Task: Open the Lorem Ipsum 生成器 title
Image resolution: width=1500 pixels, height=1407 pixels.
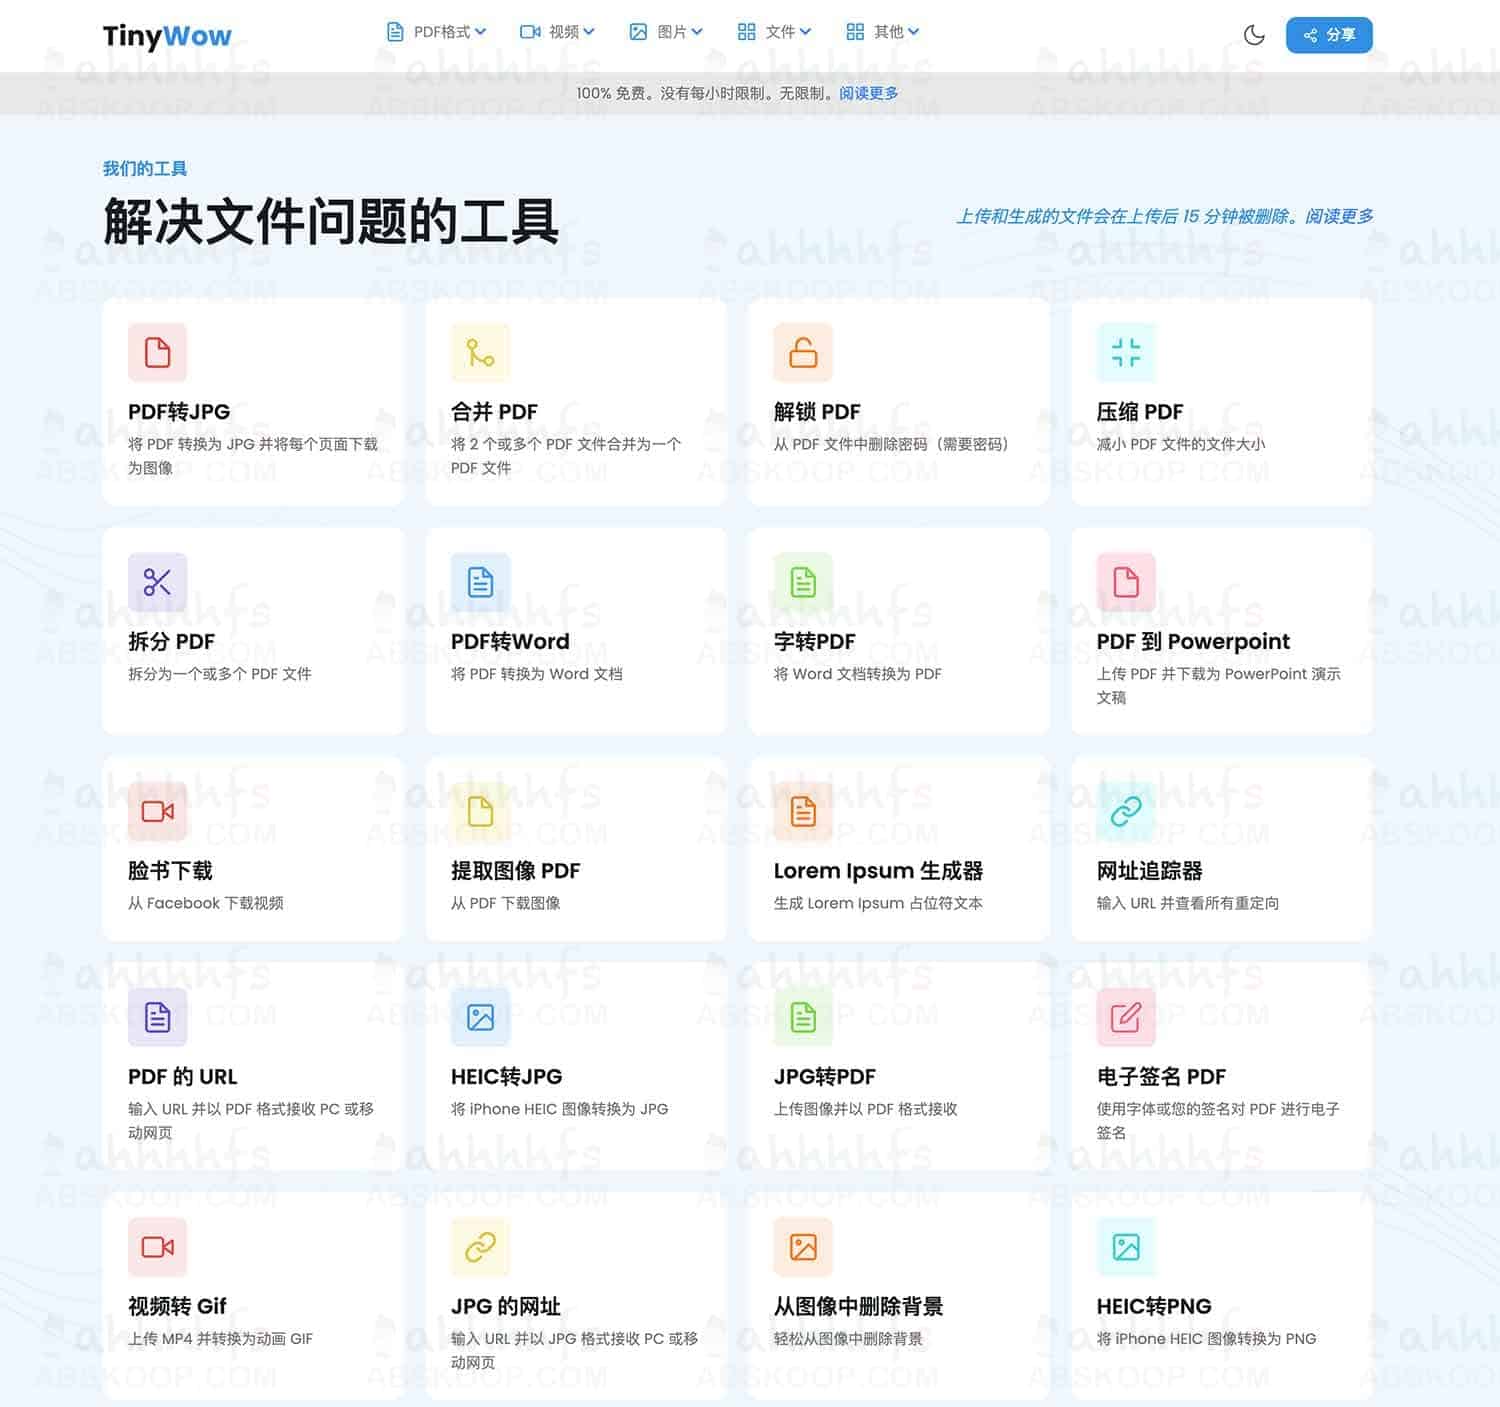Action: 878,871
